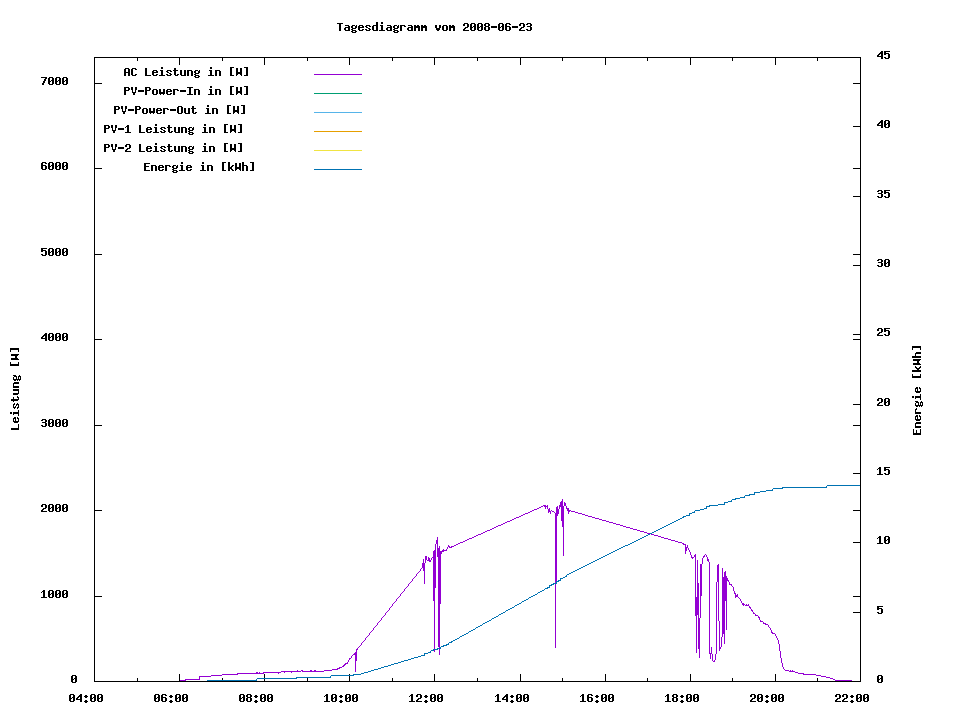This screenshot has width=960, height=720.
Task: Click the 45 tick on the energy axis
Action: coord(883,55)
